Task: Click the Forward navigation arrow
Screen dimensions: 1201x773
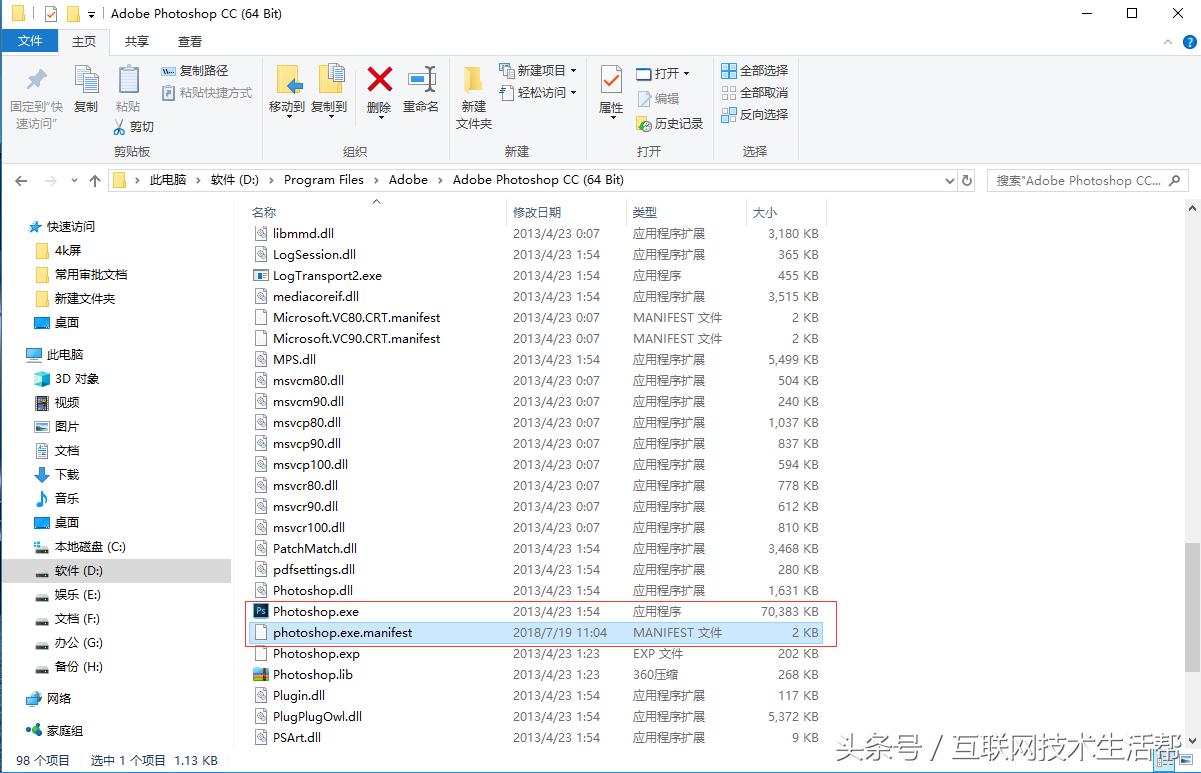Action: pyautogui.click(x=51, y=181)
